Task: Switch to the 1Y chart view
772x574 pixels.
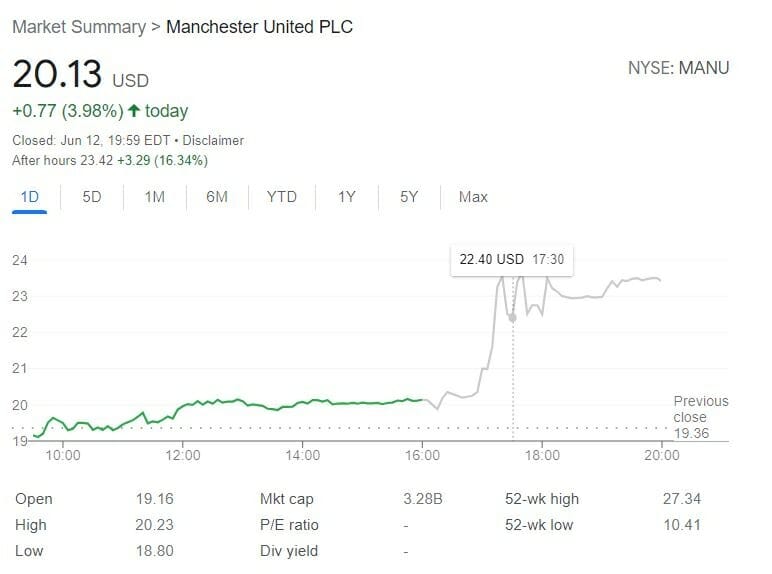Action: coord(346,197)
